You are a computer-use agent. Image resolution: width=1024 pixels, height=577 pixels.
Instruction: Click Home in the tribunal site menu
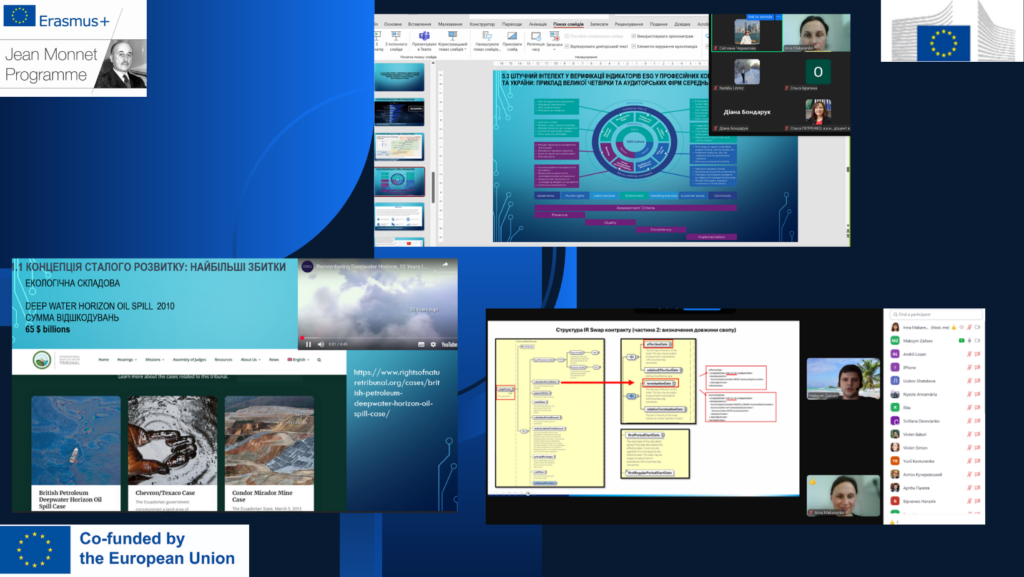click(x=103, y=360)
